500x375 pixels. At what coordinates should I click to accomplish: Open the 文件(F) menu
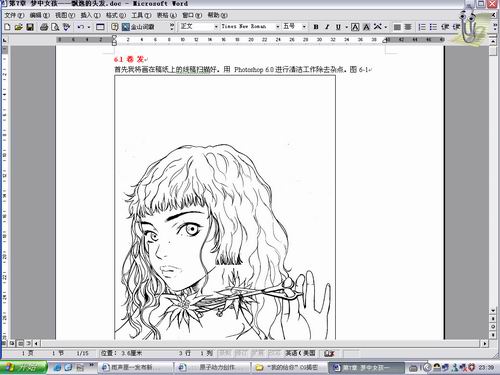click(x=14, y=15)
